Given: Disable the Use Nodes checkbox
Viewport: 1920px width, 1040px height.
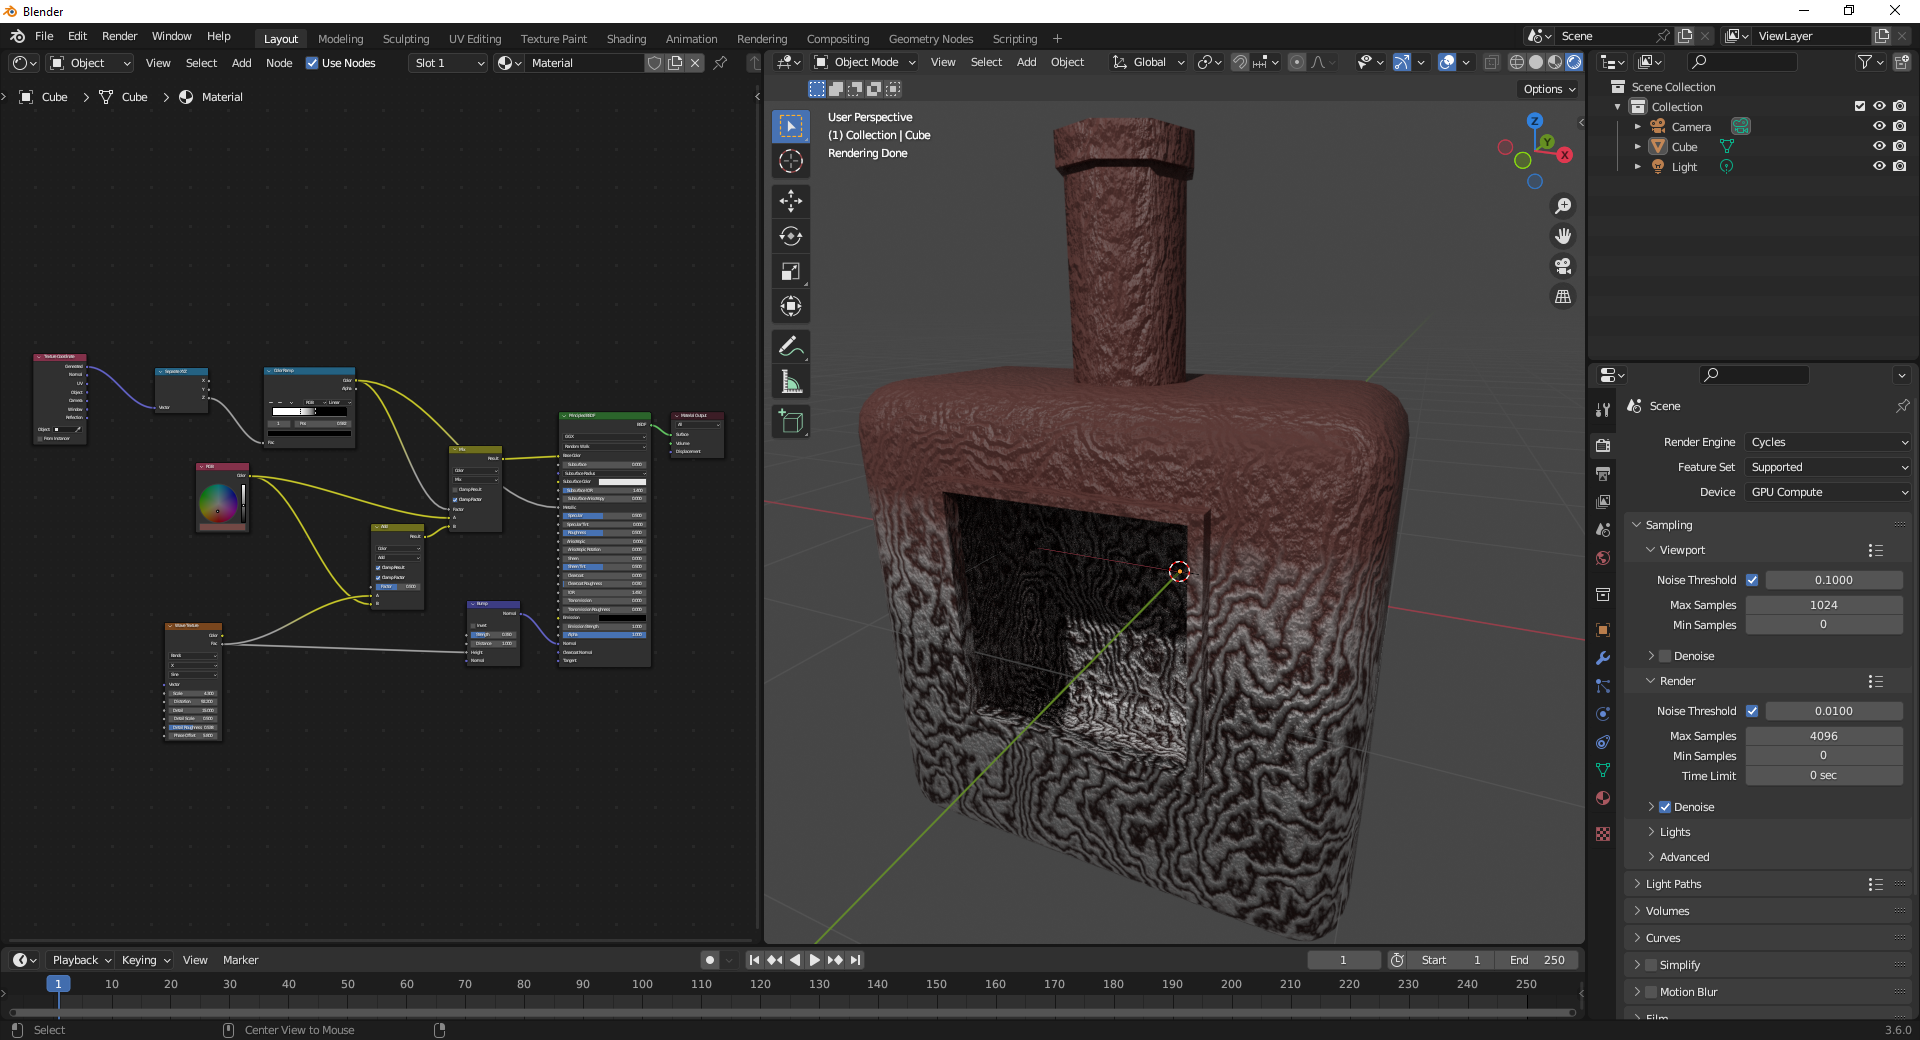Looking at the screenshot, I should 312,63.
